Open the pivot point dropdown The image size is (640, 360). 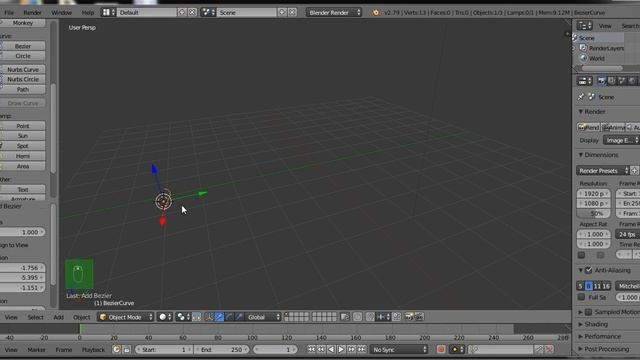pyautogui.click(x=183, y=317)
